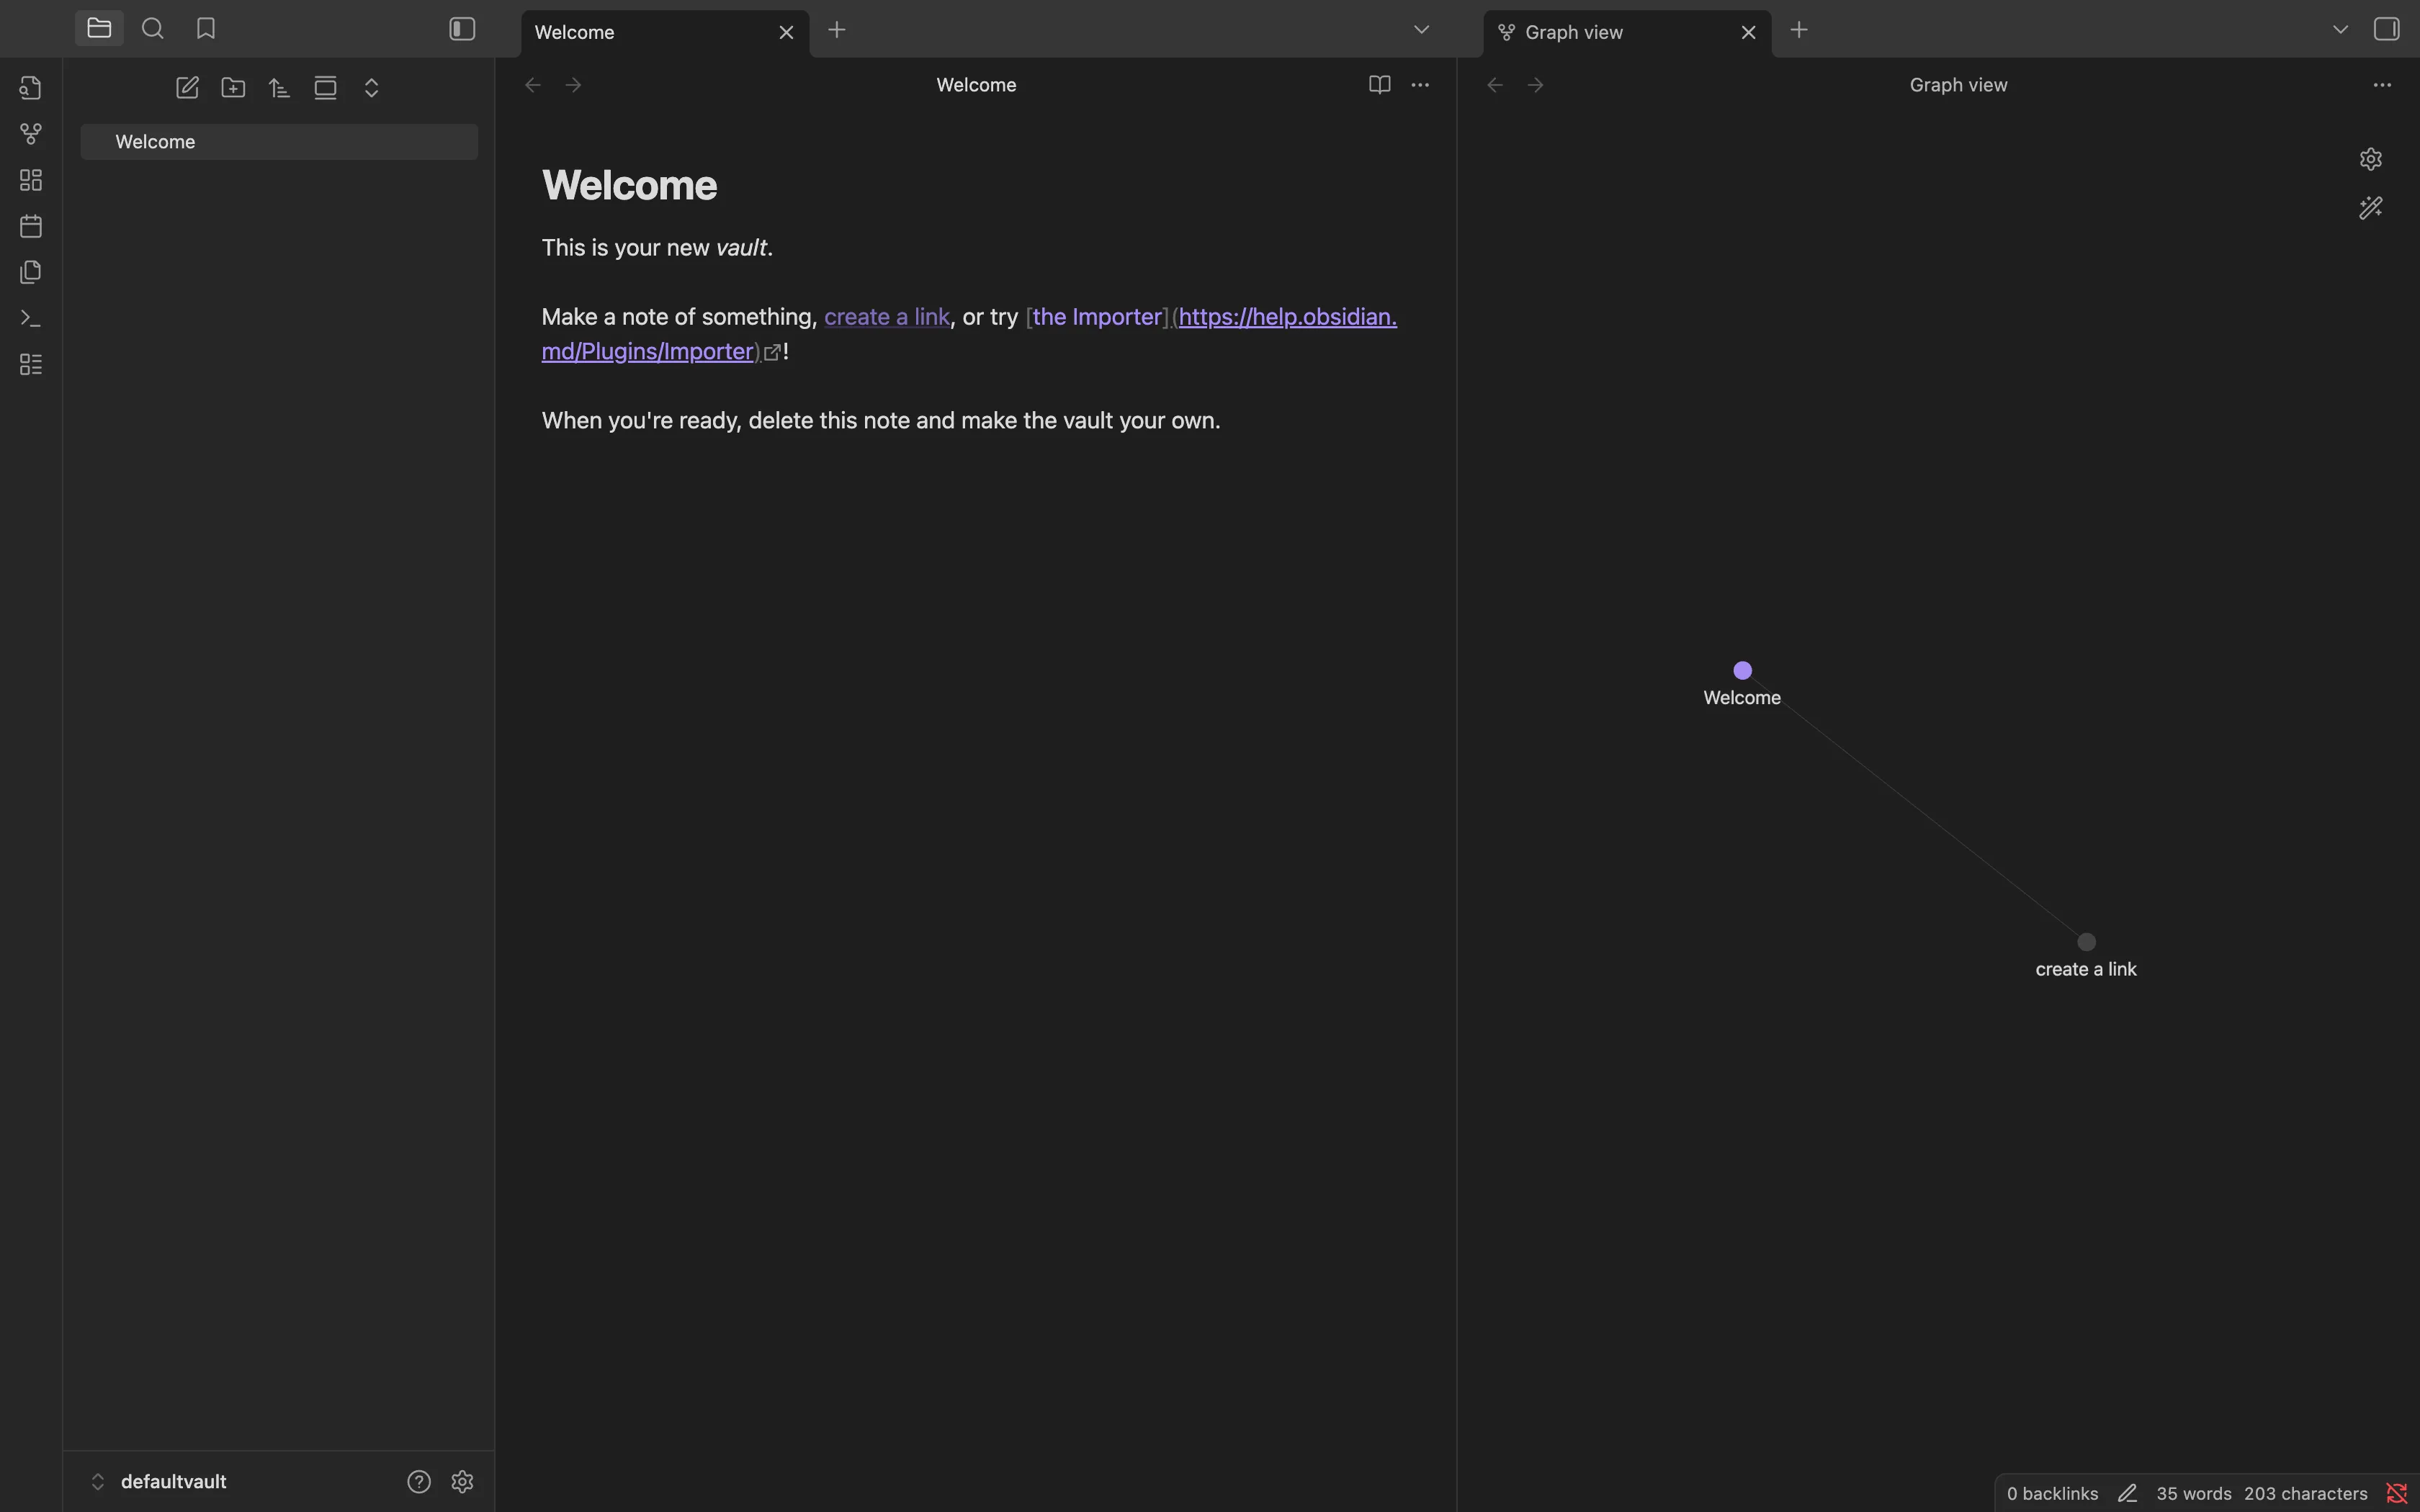Screen dimensions: 2420x1512
Task: Switch to Search tab in sidebar
Action: (x=153, y=29)
